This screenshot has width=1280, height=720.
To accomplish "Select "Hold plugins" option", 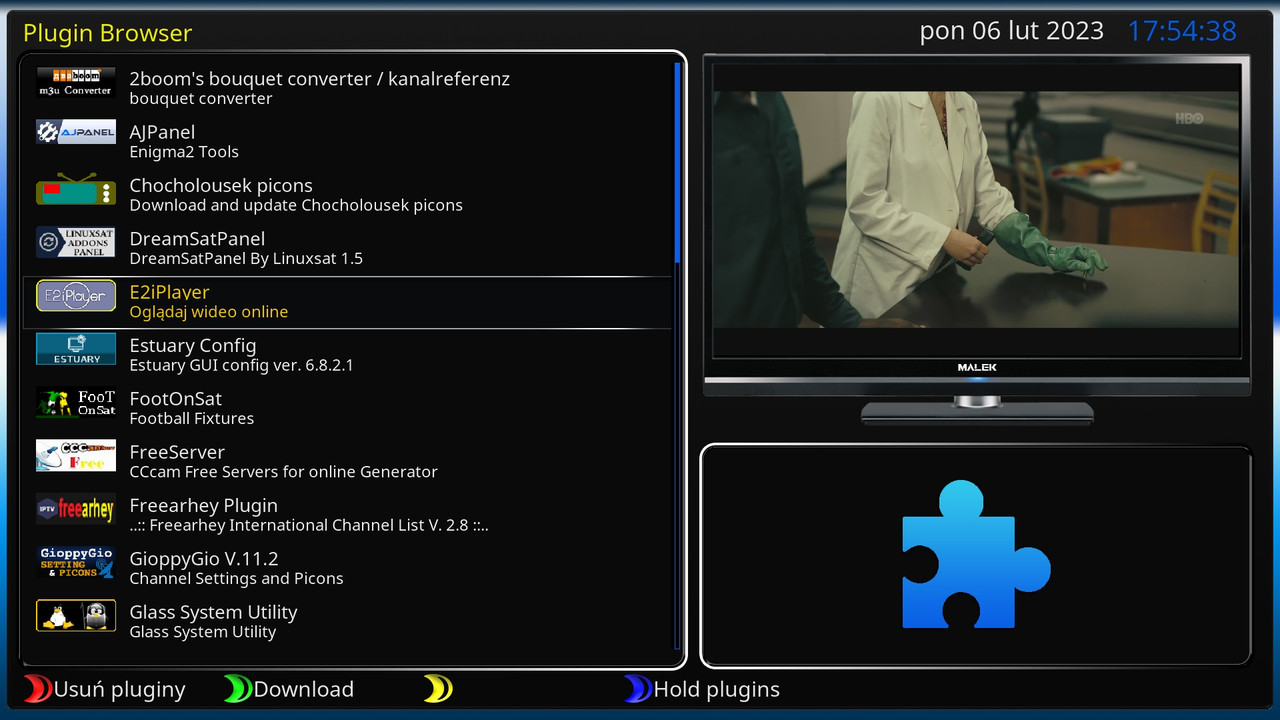I will (x=717, y=690).
